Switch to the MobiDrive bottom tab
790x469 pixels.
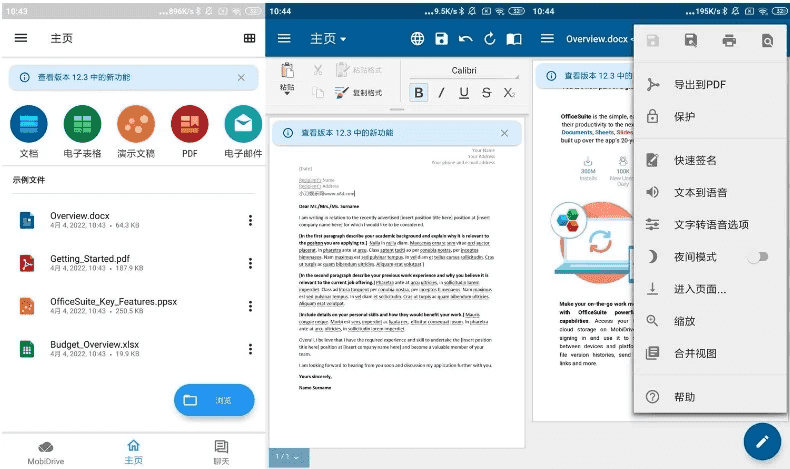click(45, 451)
